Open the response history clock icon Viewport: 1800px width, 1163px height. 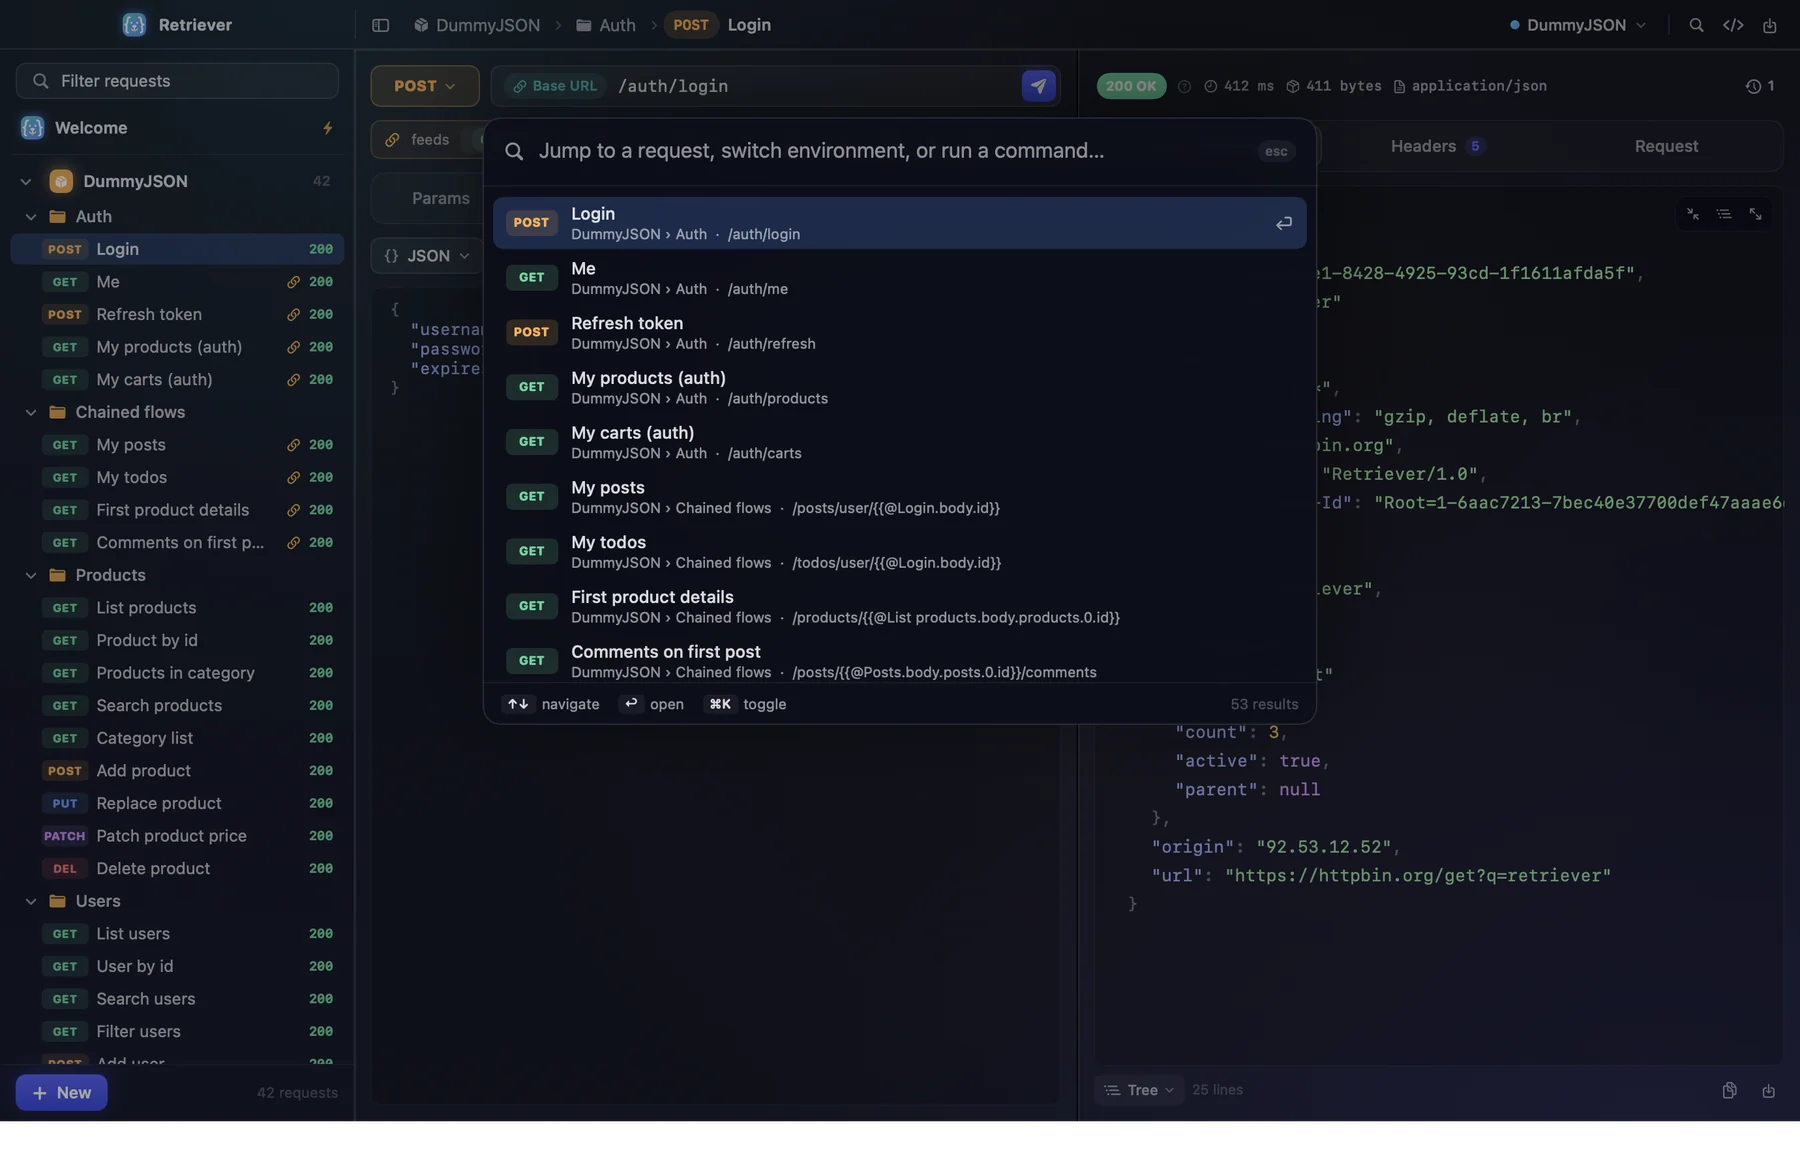(x=1753, y=86)
